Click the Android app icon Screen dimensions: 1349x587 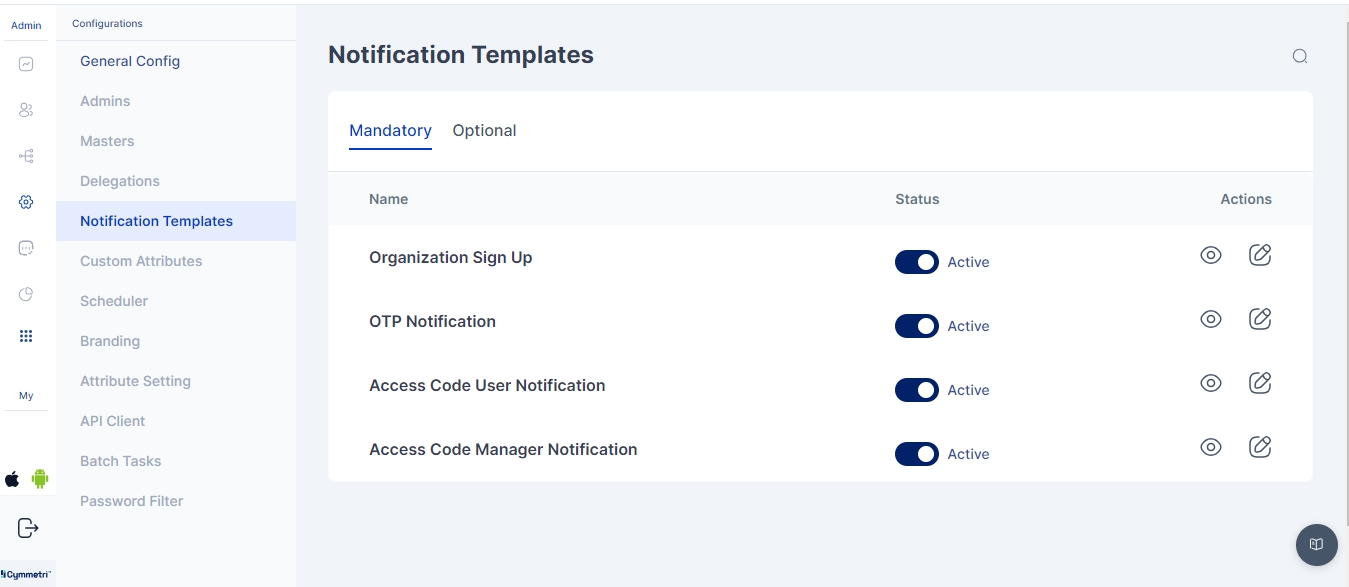(40, 479)
